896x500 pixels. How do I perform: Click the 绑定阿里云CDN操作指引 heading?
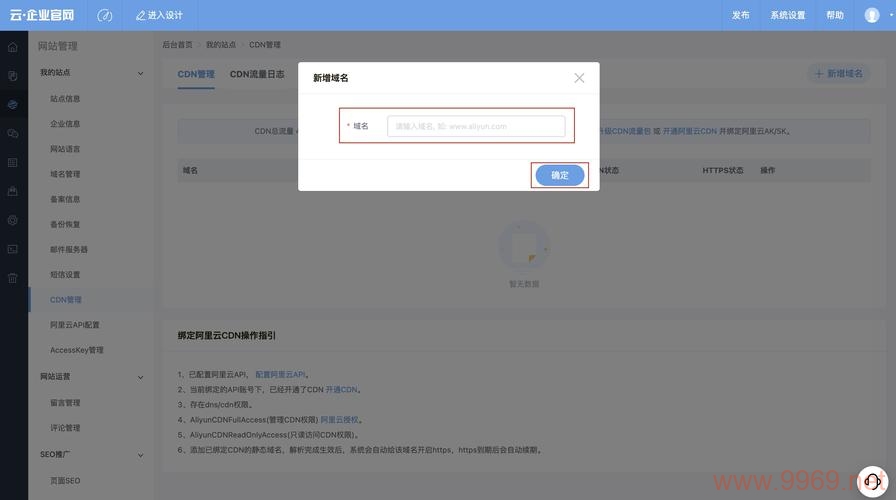tap(227, 335)
